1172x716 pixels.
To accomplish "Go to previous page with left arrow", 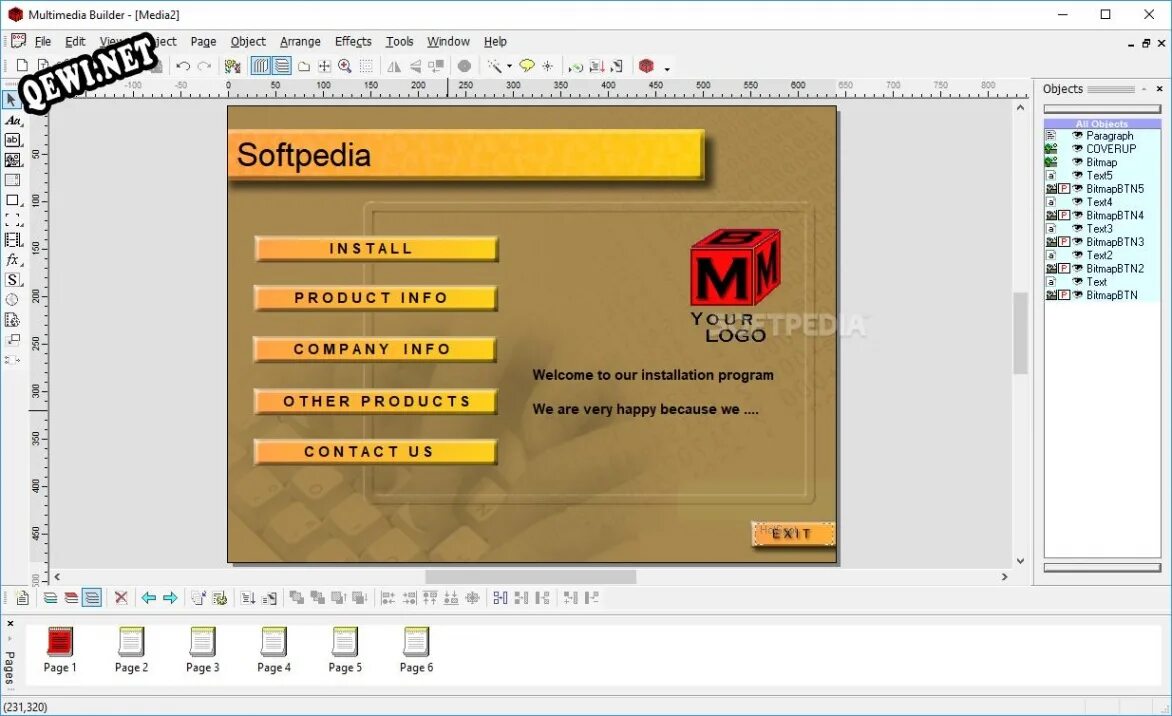I will pyautogui.click(x=149, y=598).
